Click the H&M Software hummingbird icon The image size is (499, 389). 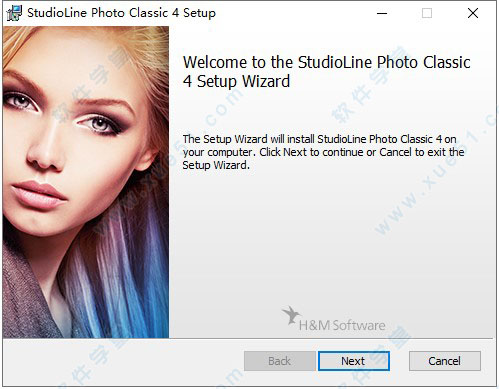(290, 315)
